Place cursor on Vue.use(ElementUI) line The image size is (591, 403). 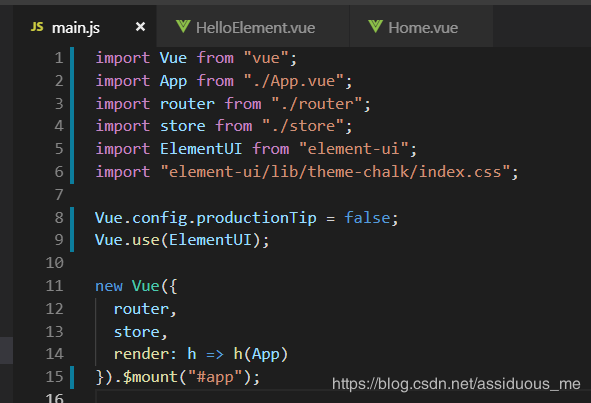pyautogui.click(x=182, y=240)
